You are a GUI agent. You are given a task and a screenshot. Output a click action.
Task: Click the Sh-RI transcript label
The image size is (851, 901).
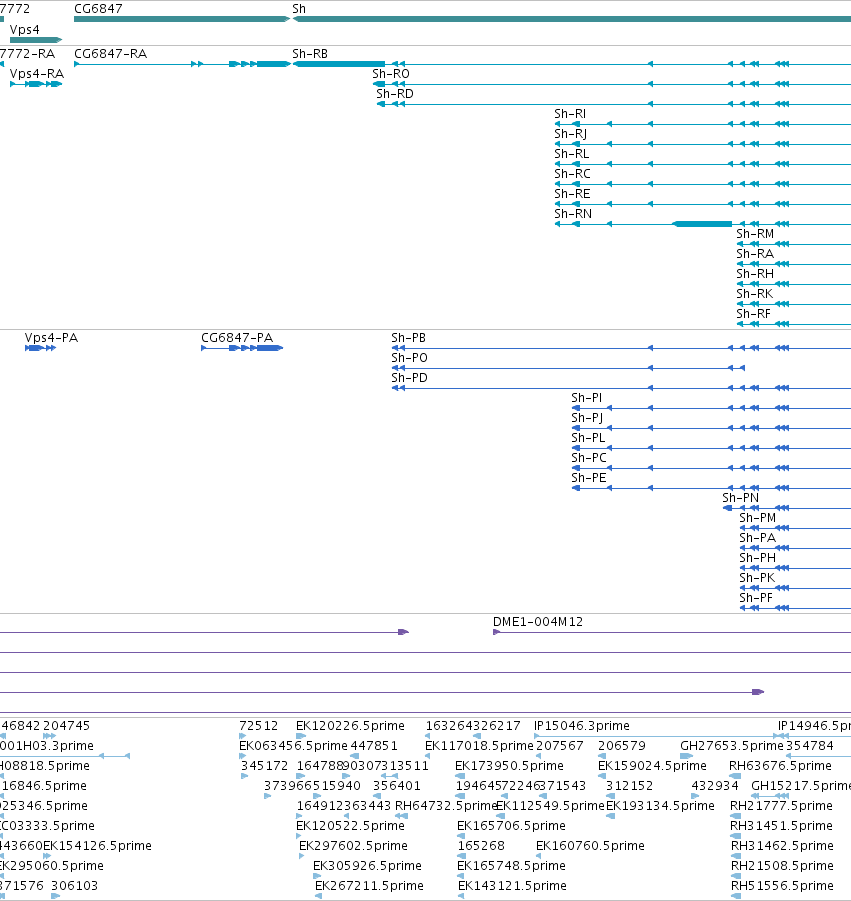[x=570, y=114]
